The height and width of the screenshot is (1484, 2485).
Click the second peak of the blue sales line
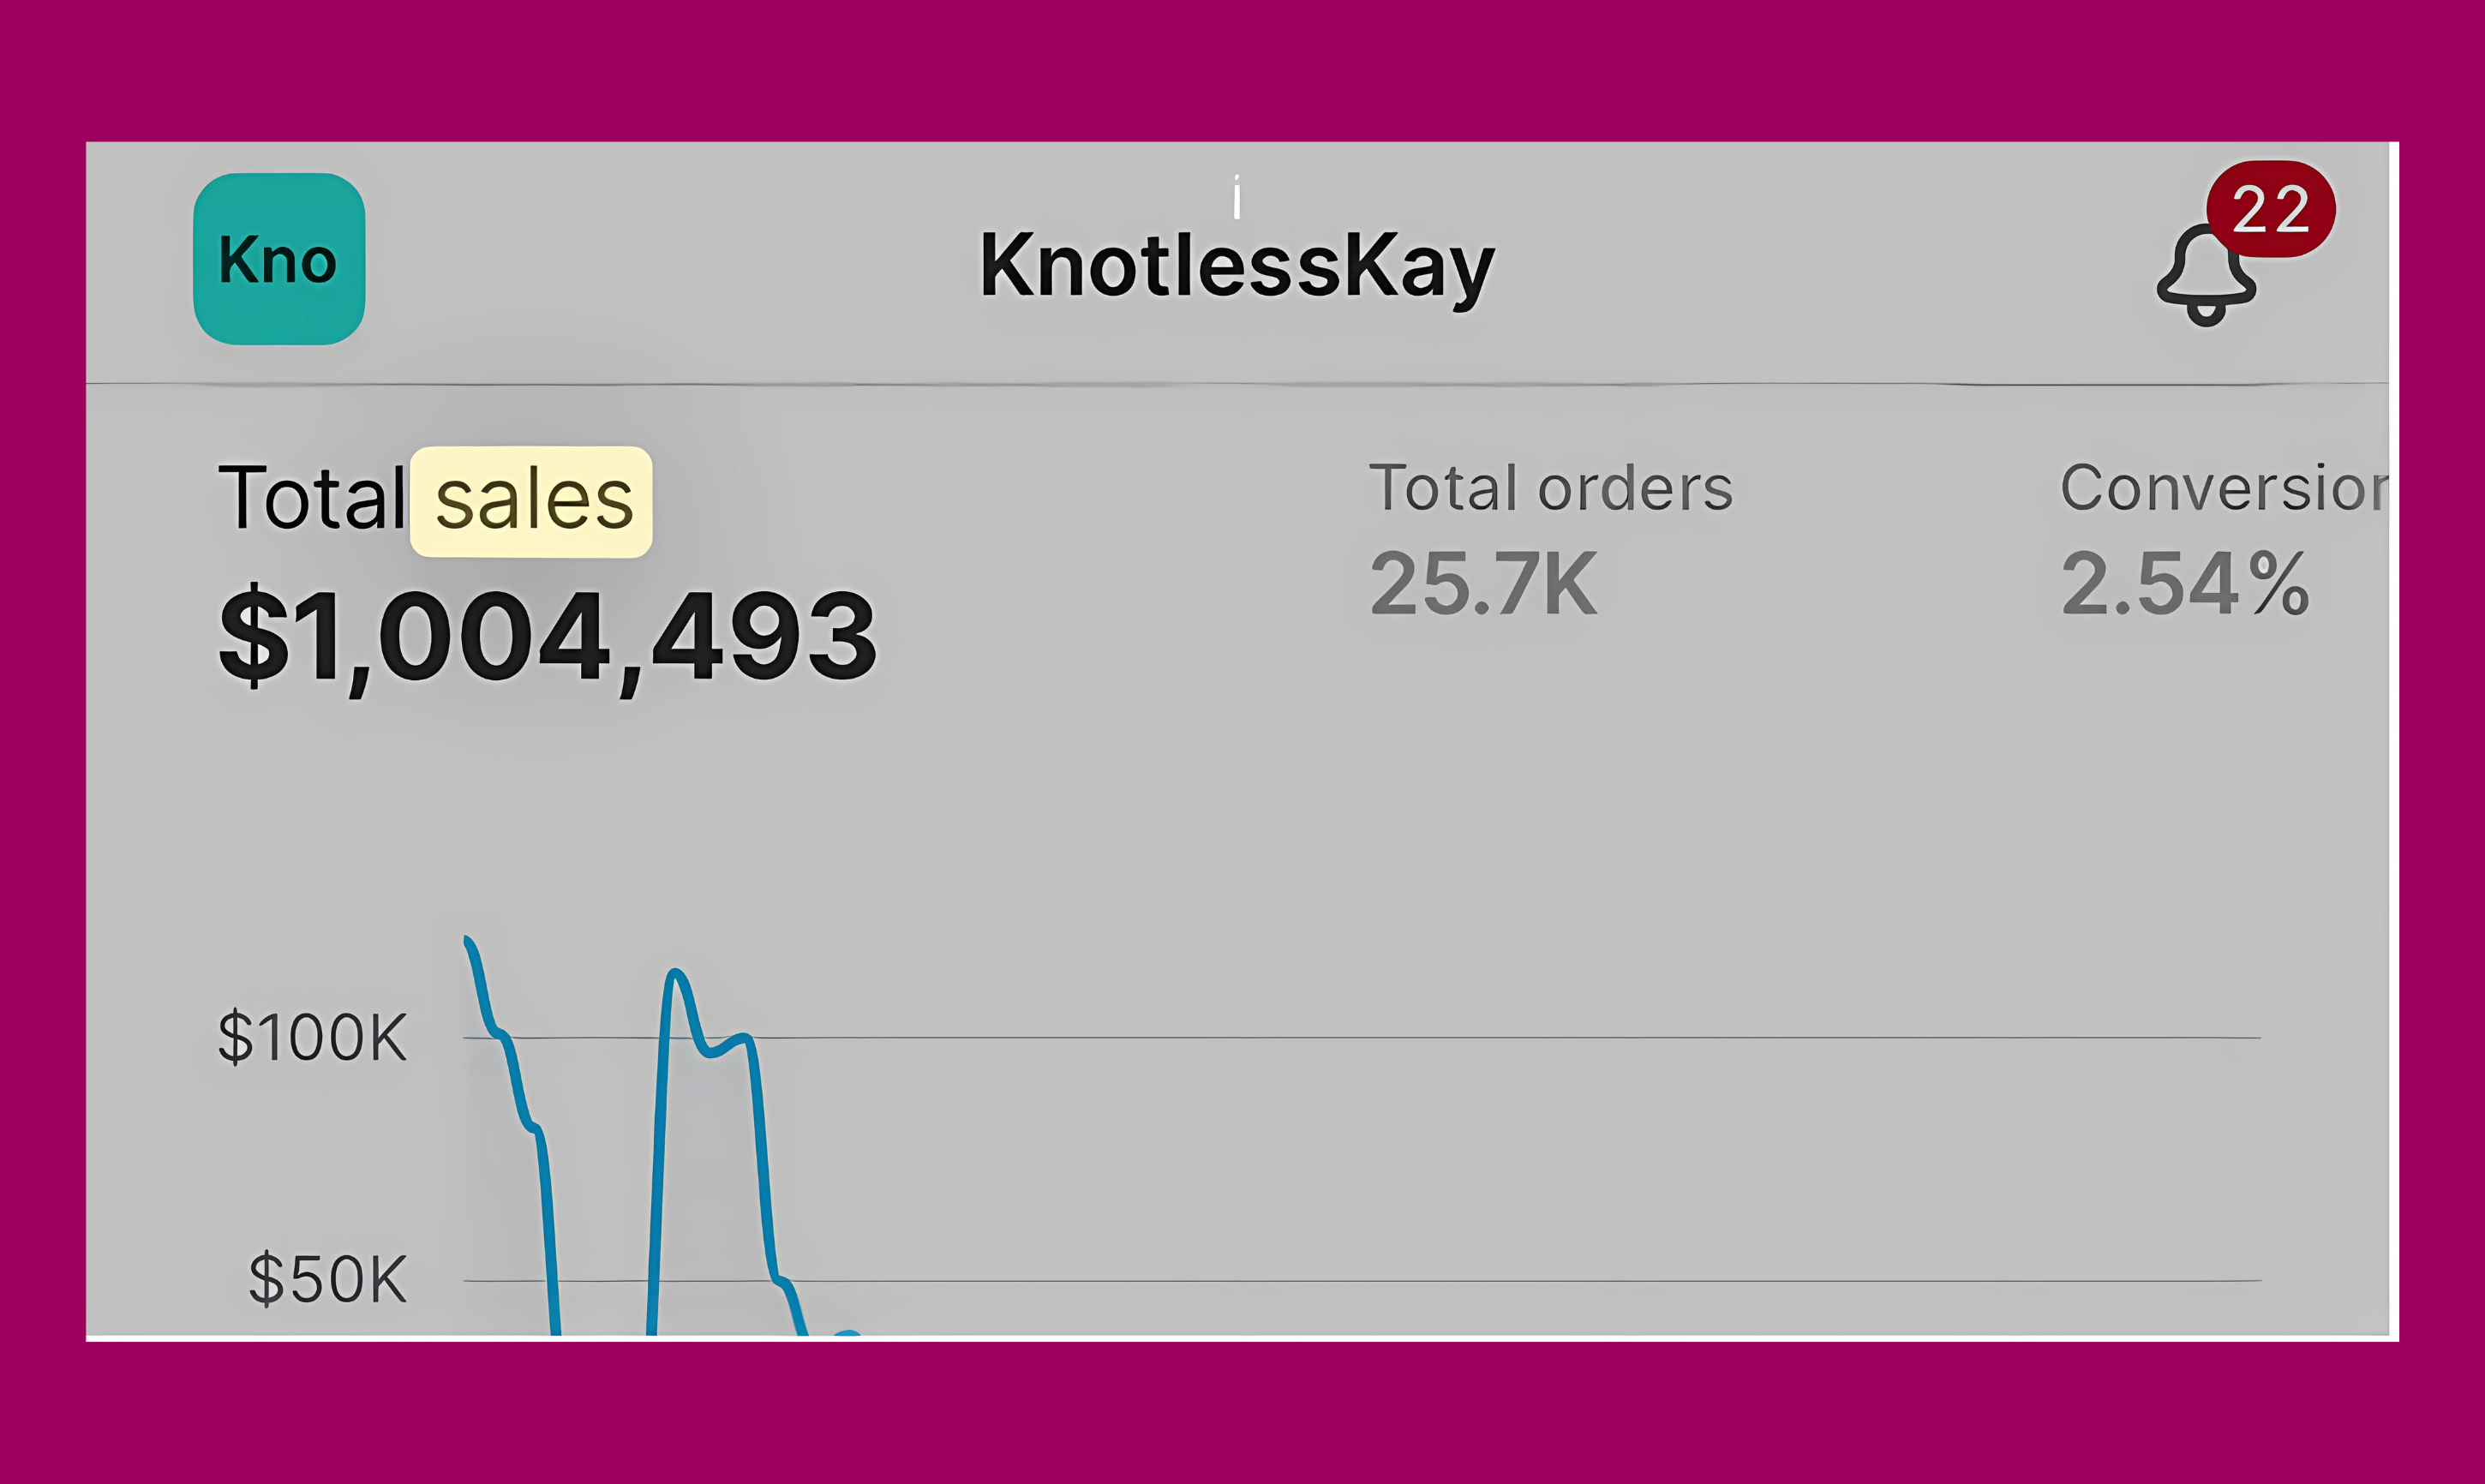[676, 973]
